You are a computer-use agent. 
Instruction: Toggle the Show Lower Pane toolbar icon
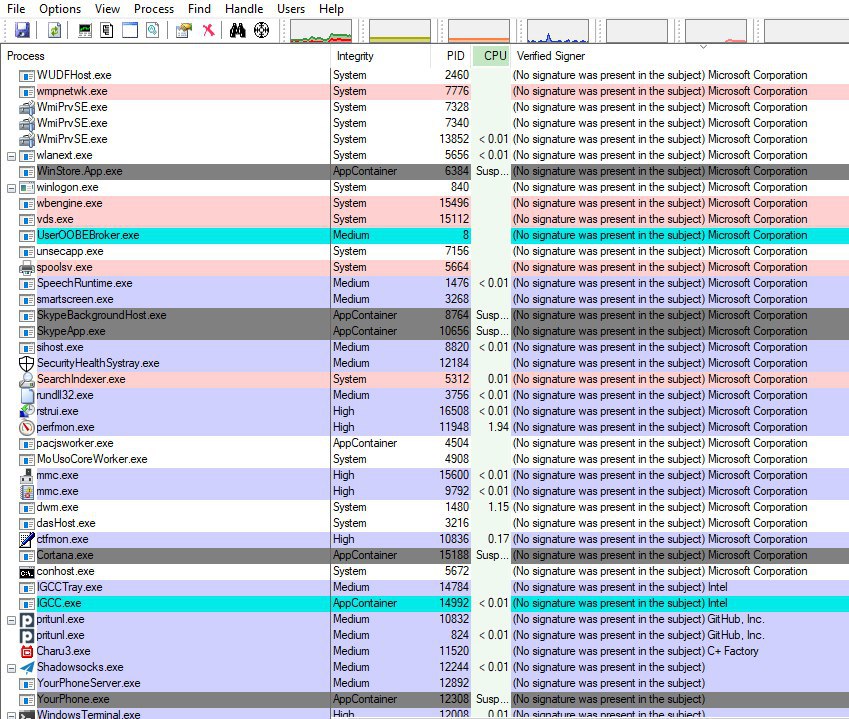click(x=130, y=30)
